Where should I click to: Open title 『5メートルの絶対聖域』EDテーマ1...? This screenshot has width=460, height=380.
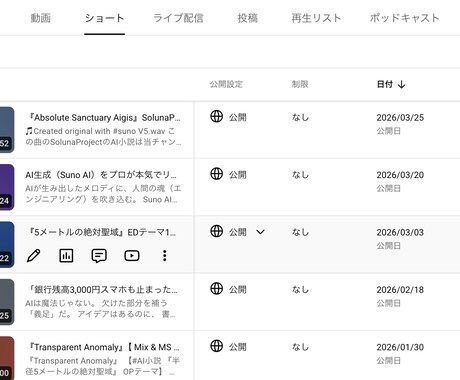pyautogui.click(x=101, y=232)
